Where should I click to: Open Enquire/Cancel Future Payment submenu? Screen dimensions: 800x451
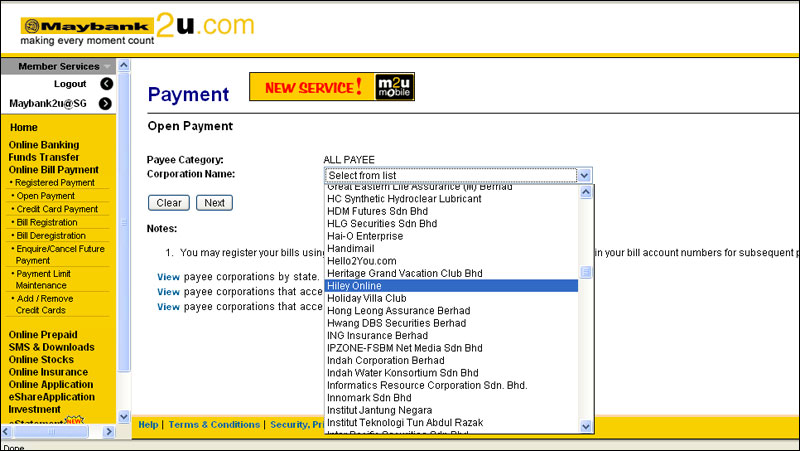click(60, 255)
